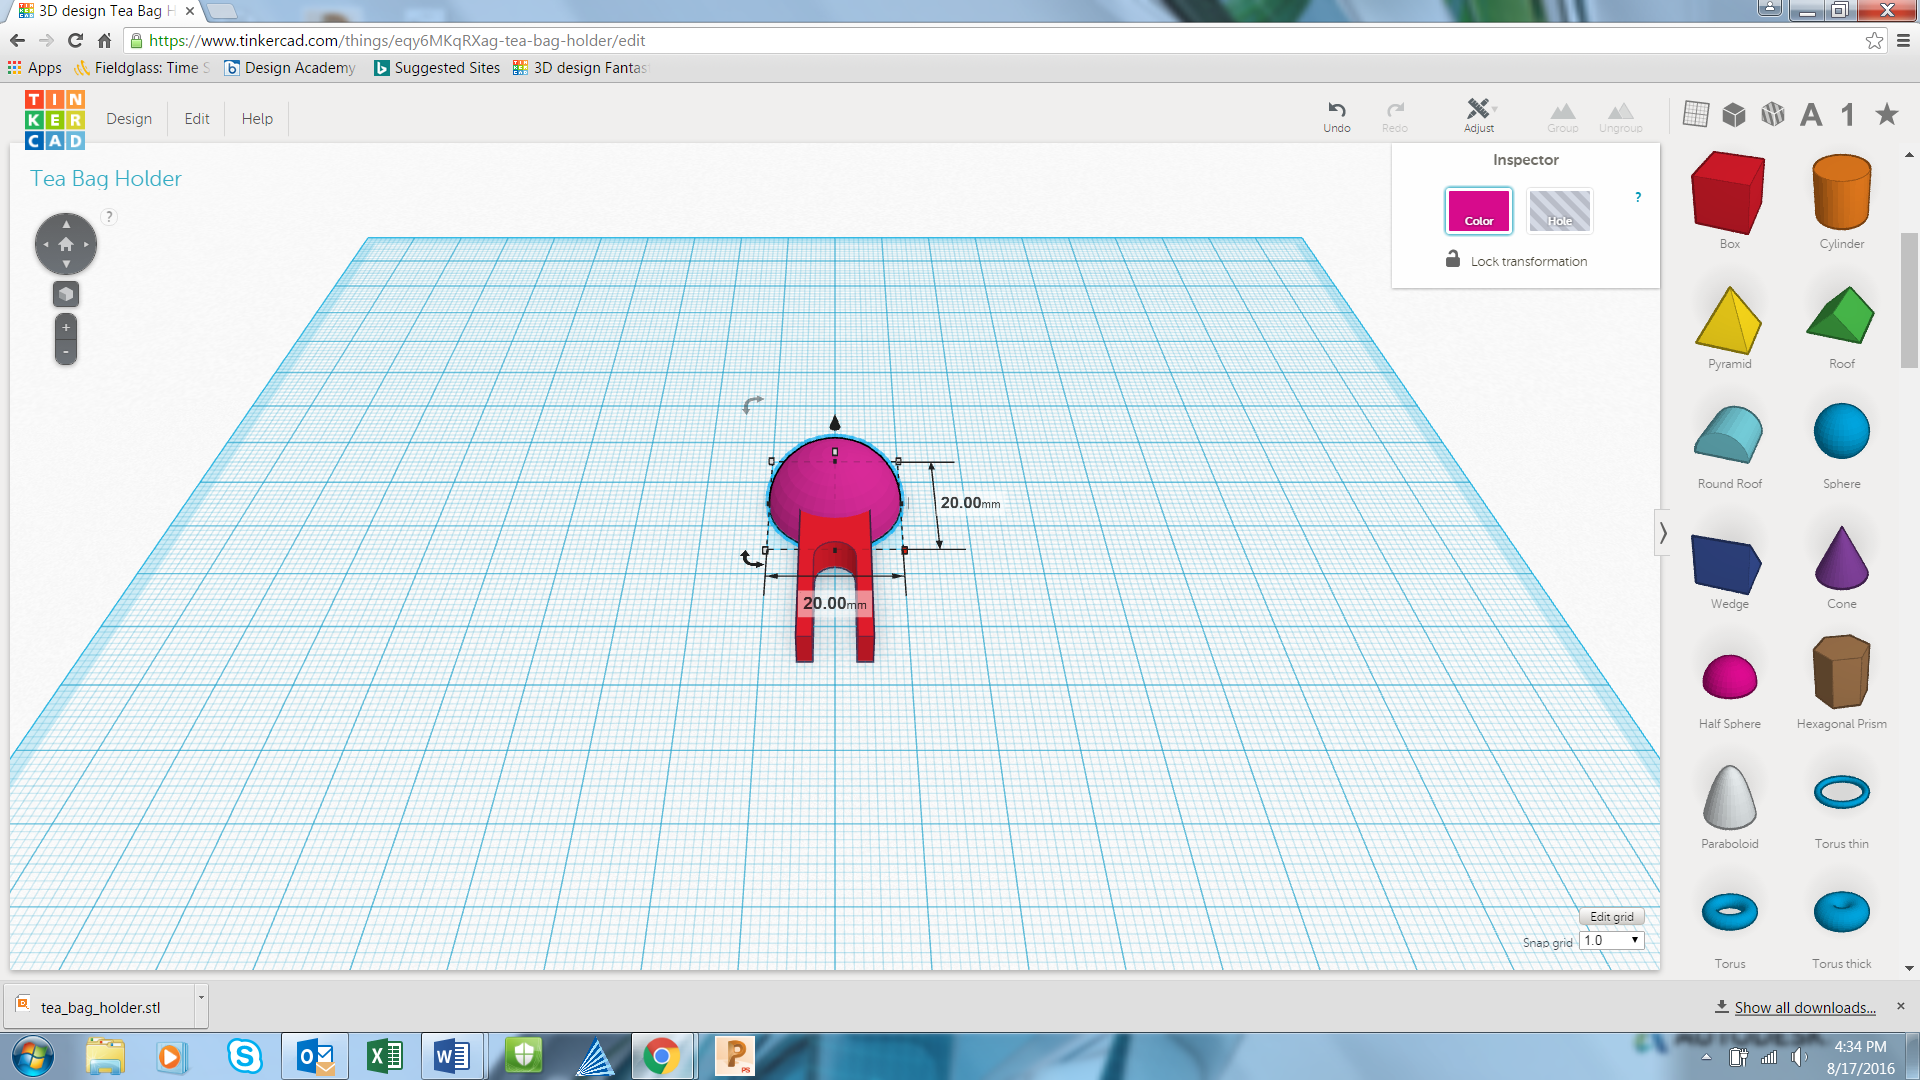
Task: Zoom out with the minus button
Action: coord(66,352)
